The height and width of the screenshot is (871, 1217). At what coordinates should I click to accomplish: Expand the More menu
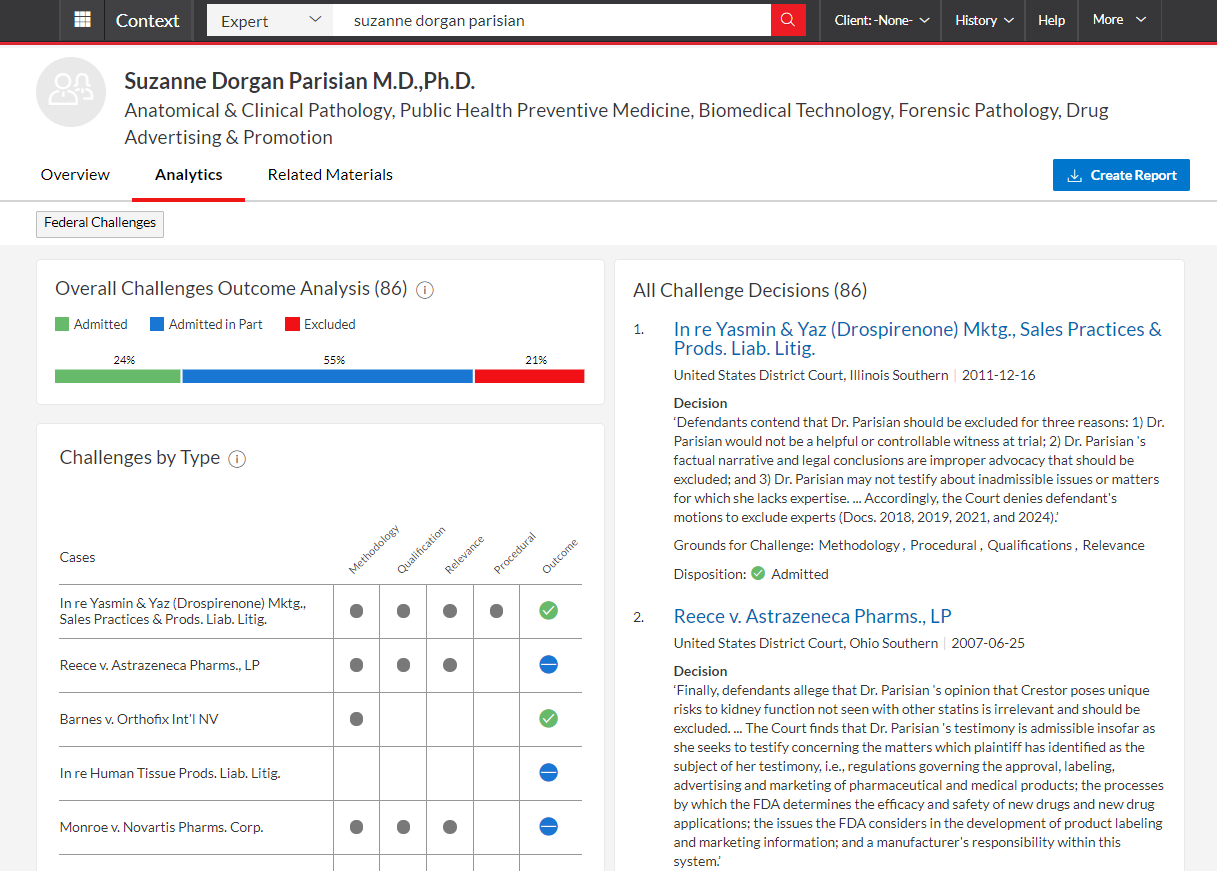[1119, 20]
